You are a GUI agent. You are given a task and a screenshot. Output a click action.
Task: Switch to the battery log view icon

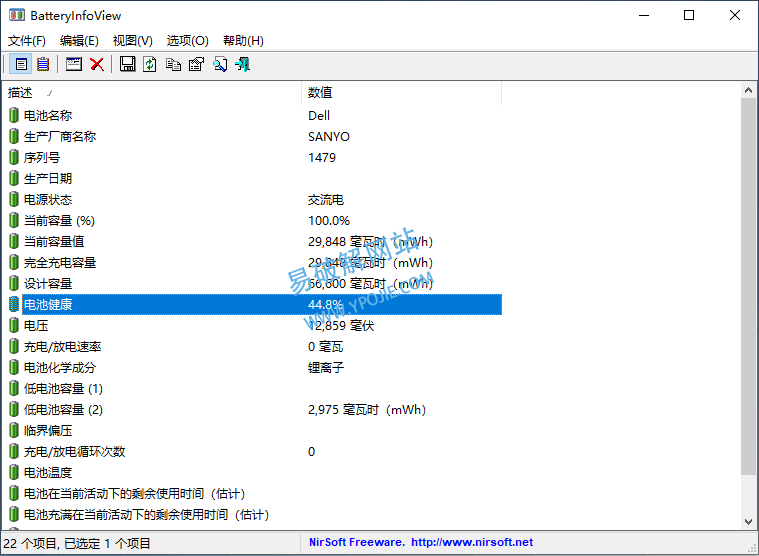pyautogui.click(x=43, y=64)
